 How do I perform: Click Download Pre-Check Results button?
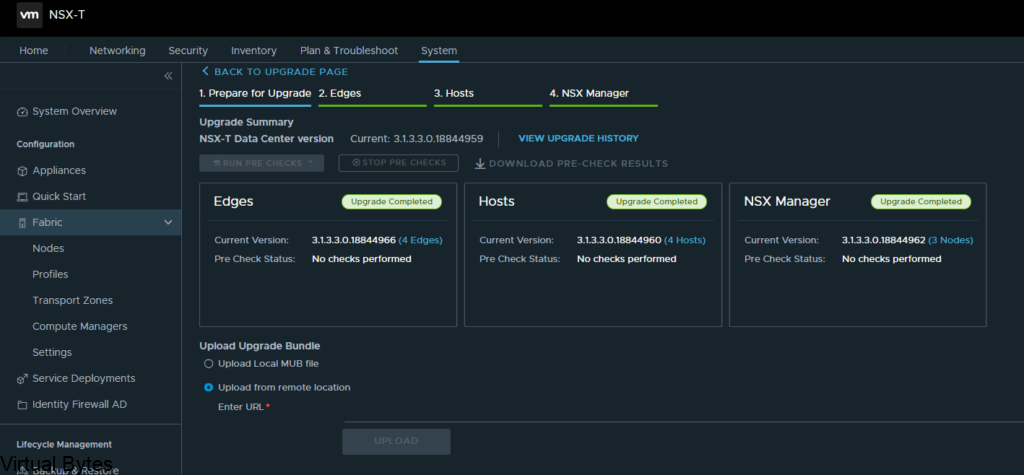click(x=571, y=163)
